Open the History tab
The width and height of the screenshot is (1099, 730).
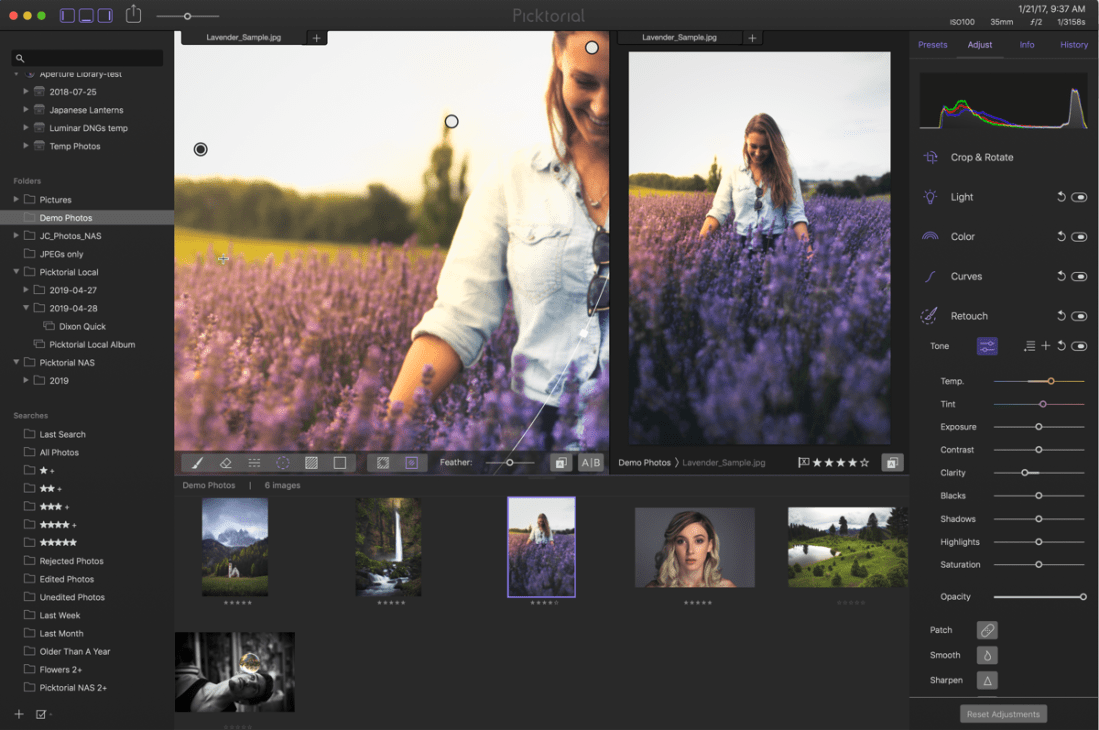[1074, 45]
